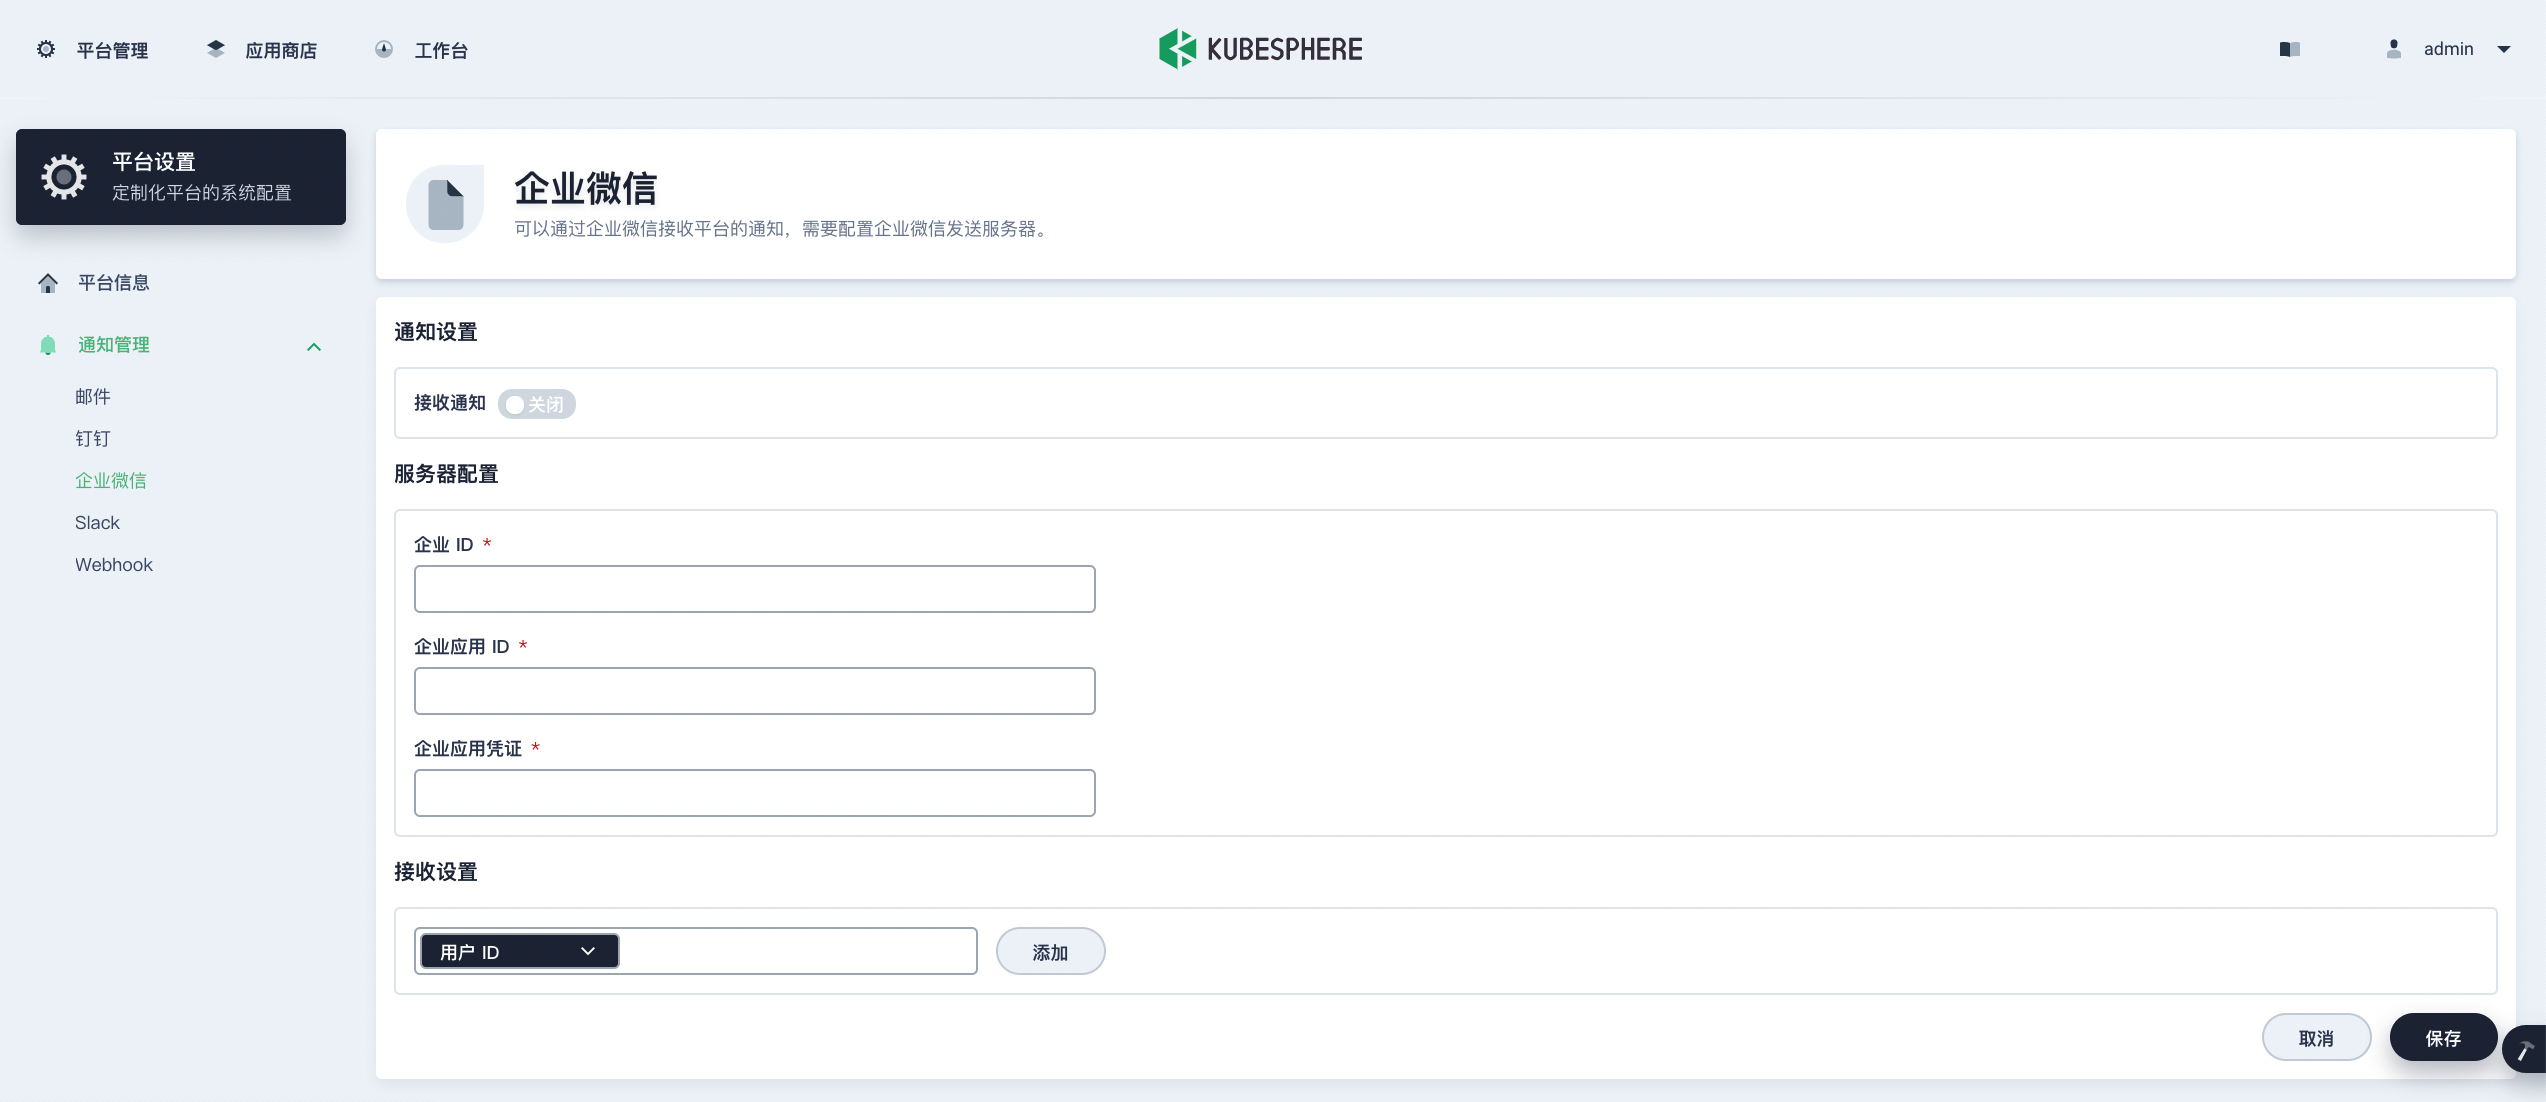Click the 保存 save button
This screenshot has width=2546, height=1102.
pyautogui.click(x=2442, y=1038)
